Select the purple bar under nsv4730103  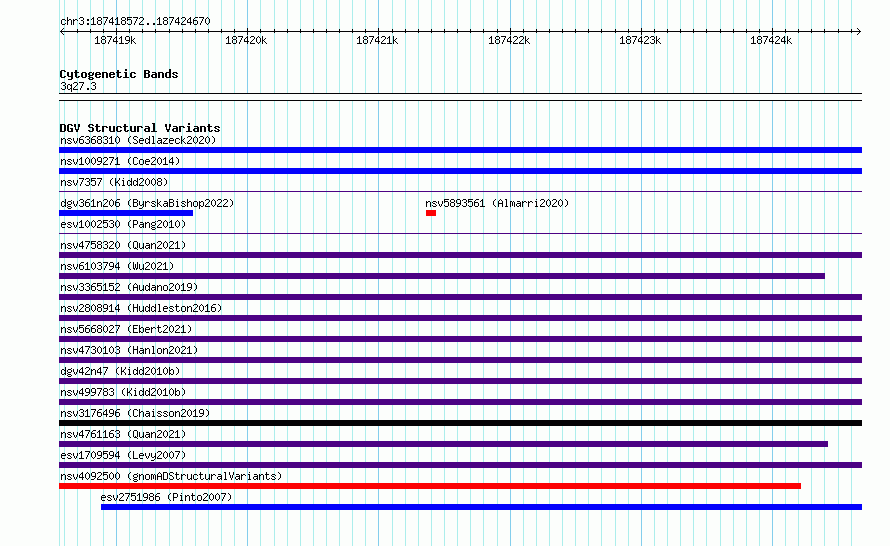click(x=460, y=360)
